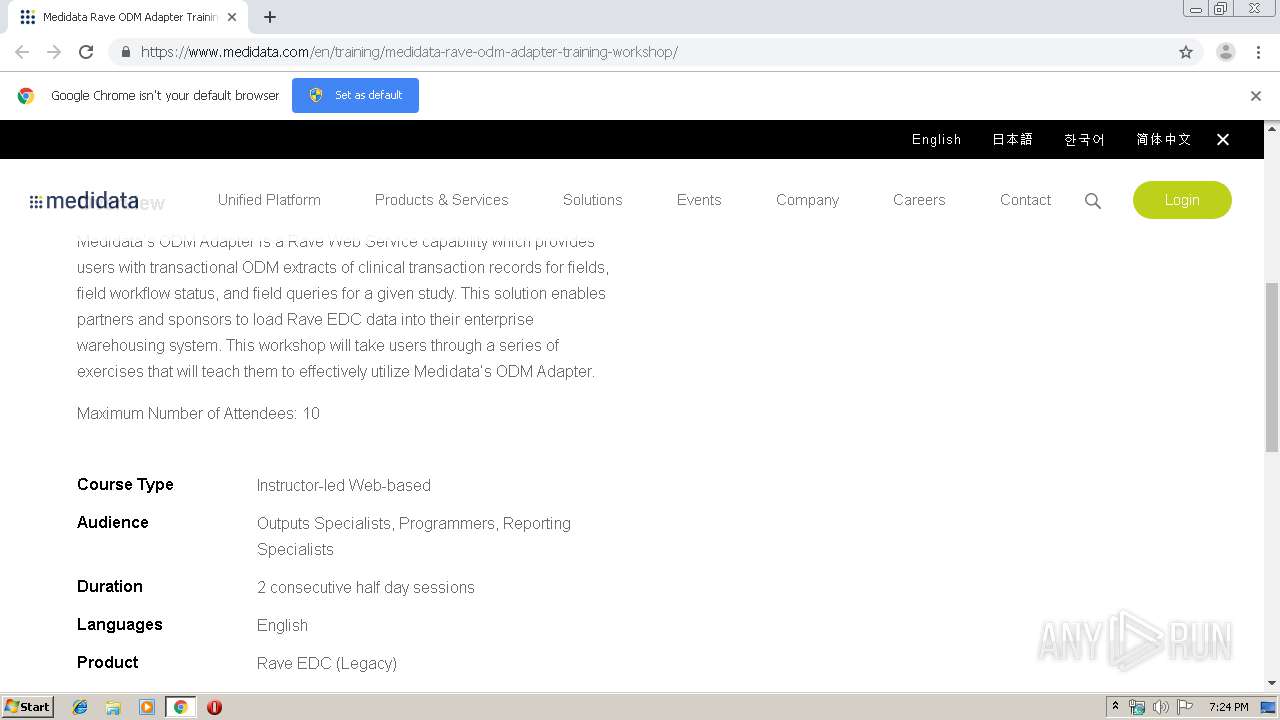Viewport: 1280px width, 720px height.
Task: Click 2 consecutive half day sessions text
Action: pyautogui.click(x=366, y=587)
